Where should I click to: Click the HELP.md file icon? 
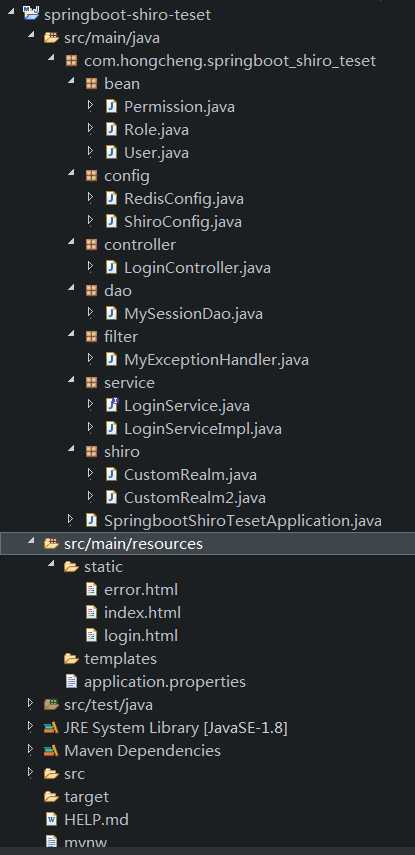pyautogui.click(x=51, y=819)
